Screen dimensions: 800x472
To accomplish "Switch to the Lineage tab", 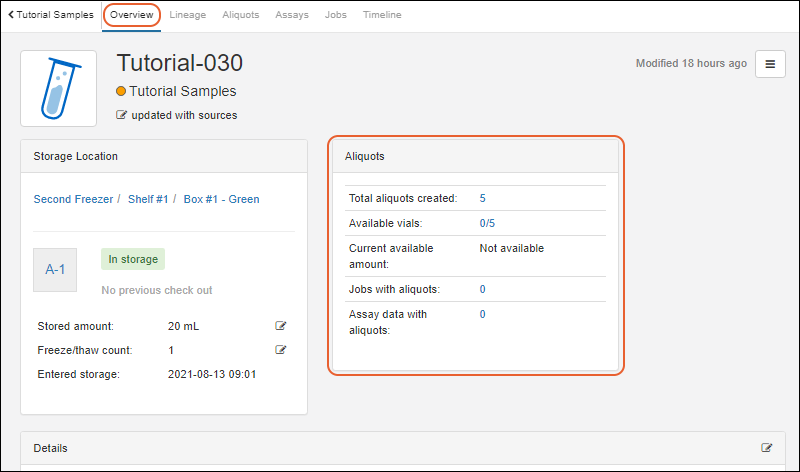I will pyautogui.click(x=187, y=15).
